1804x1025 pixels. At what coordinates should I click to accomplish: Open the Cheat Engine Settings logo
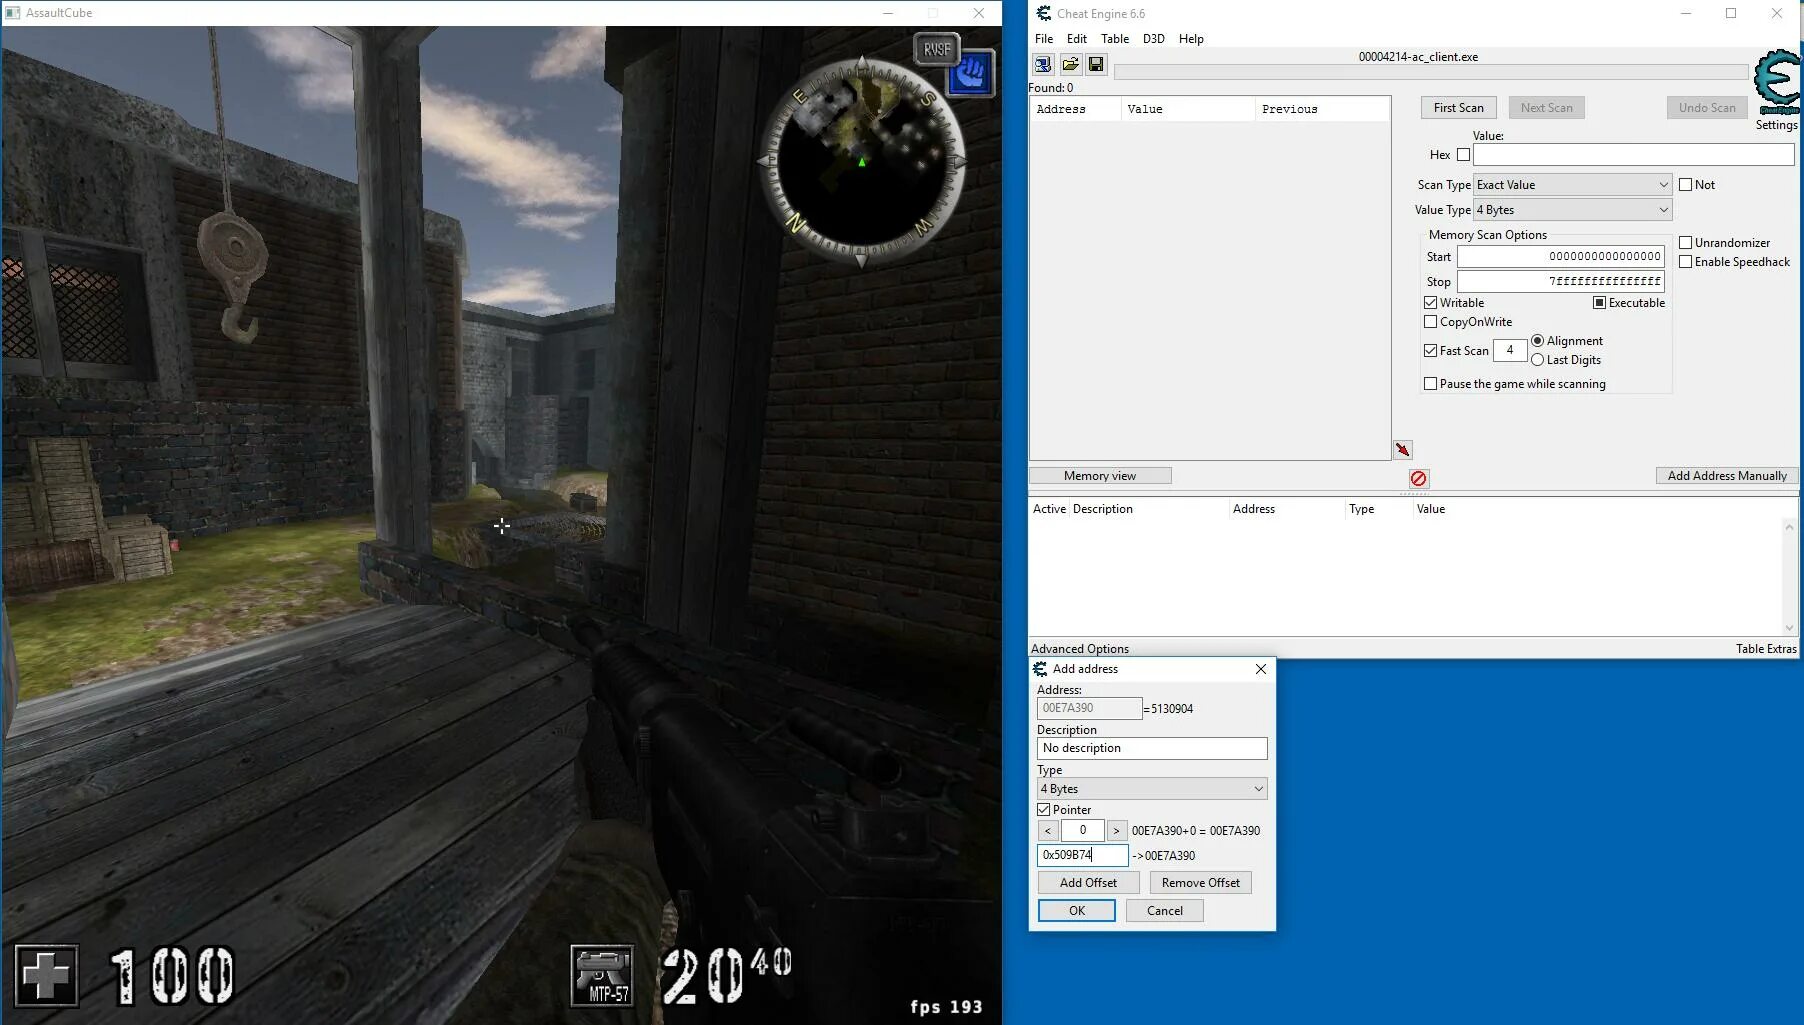[x=1778, y=82]
